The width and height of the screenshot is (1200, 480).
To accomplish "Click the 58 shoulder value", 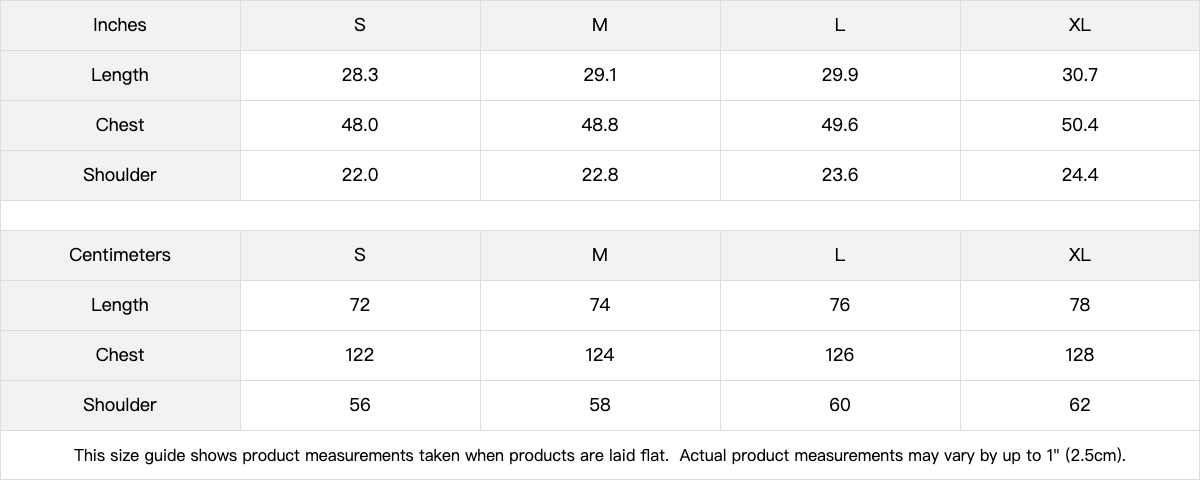I will [x=600, y=405].
